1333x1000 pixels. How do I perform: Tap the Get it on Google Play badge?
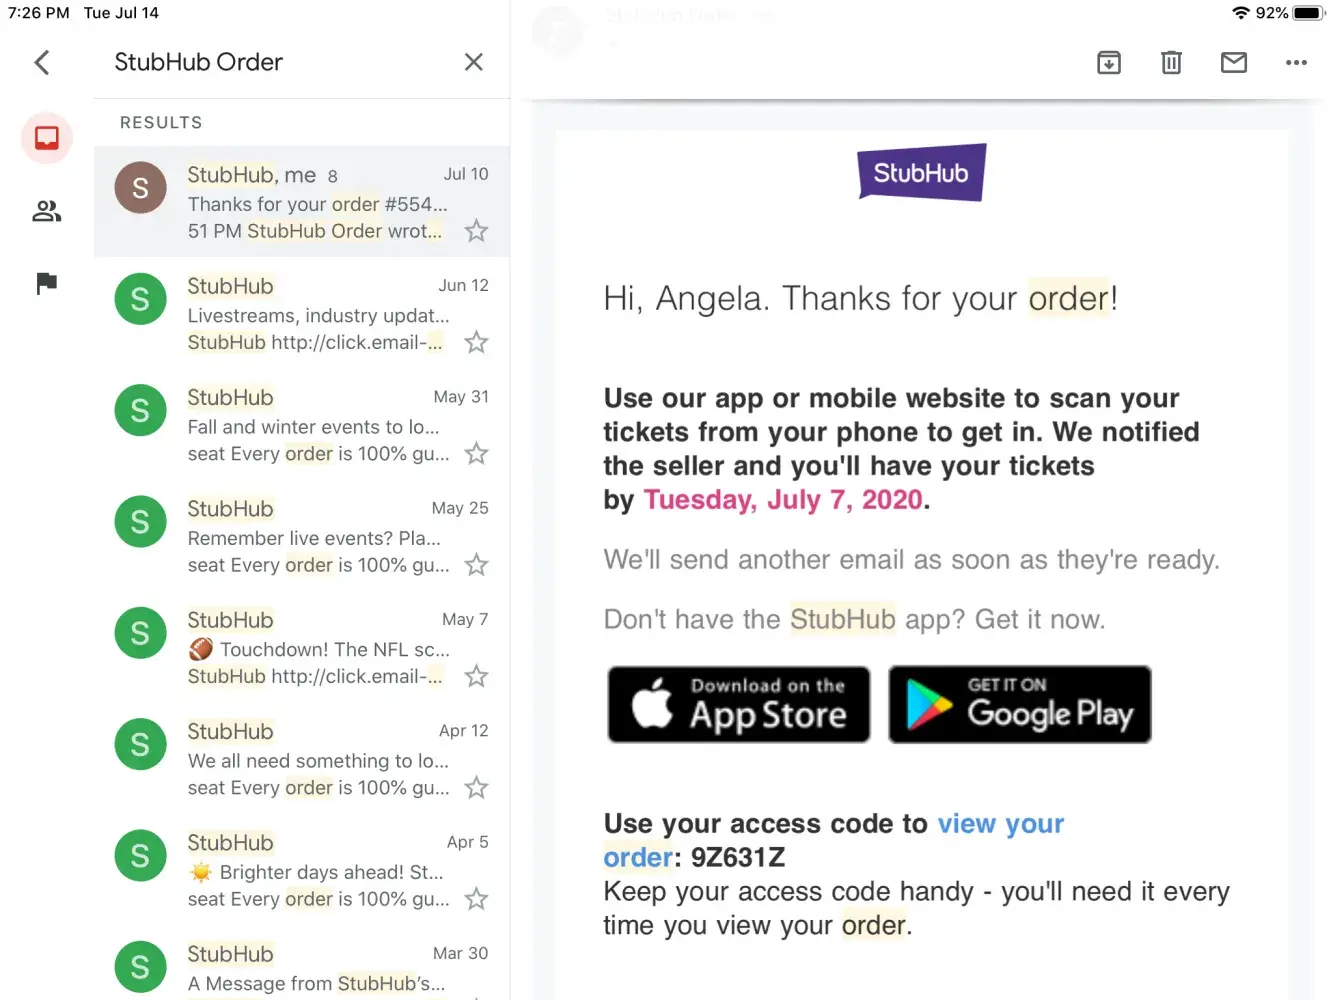click(1020, 704)
